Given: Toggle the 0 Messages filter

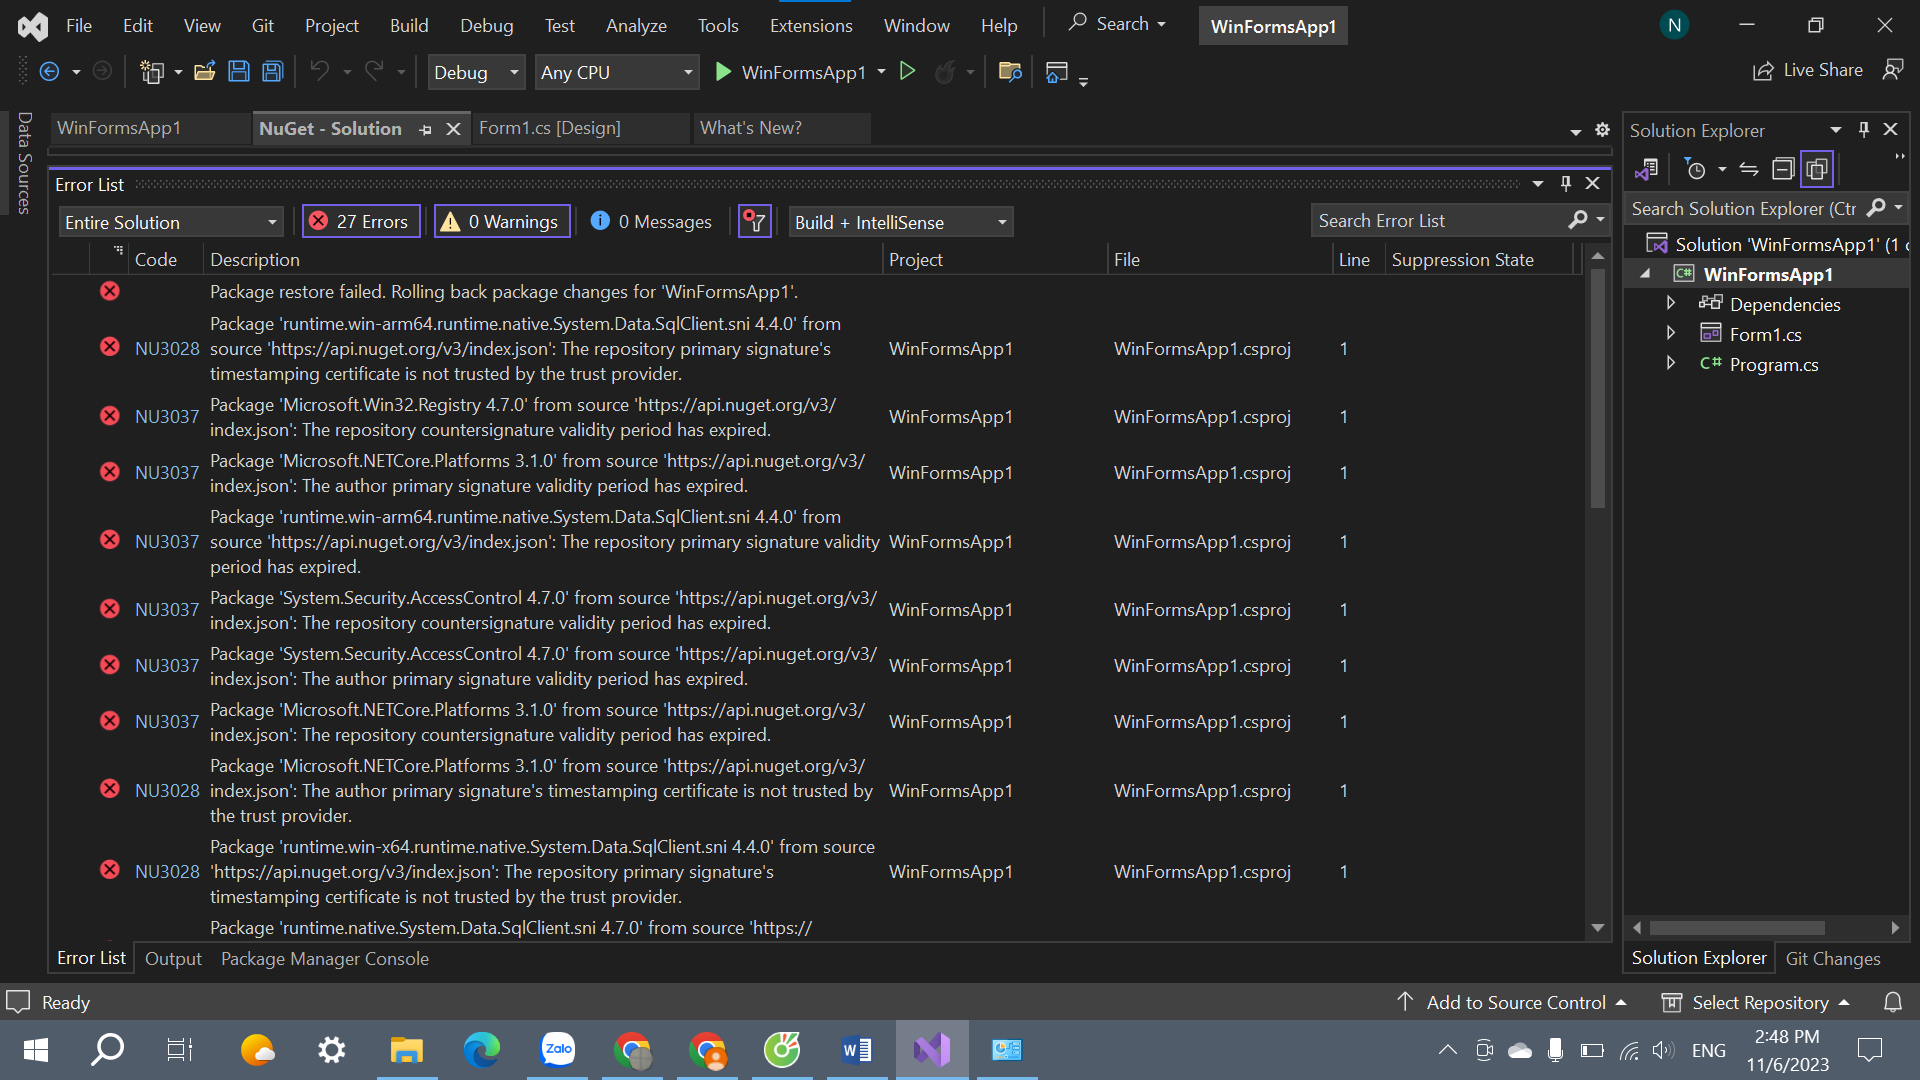Looking at the screenshot, I should point(651,222).
